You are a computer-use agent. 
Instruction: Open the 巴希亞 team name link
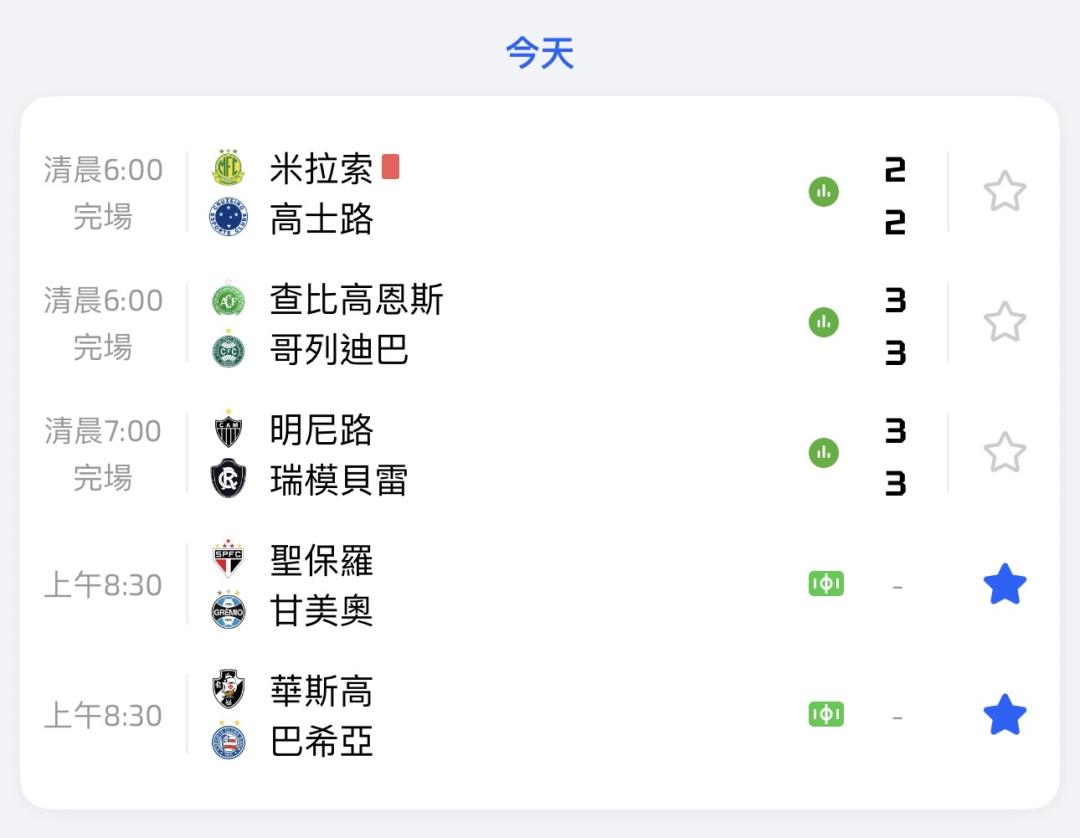pos(321,742)
